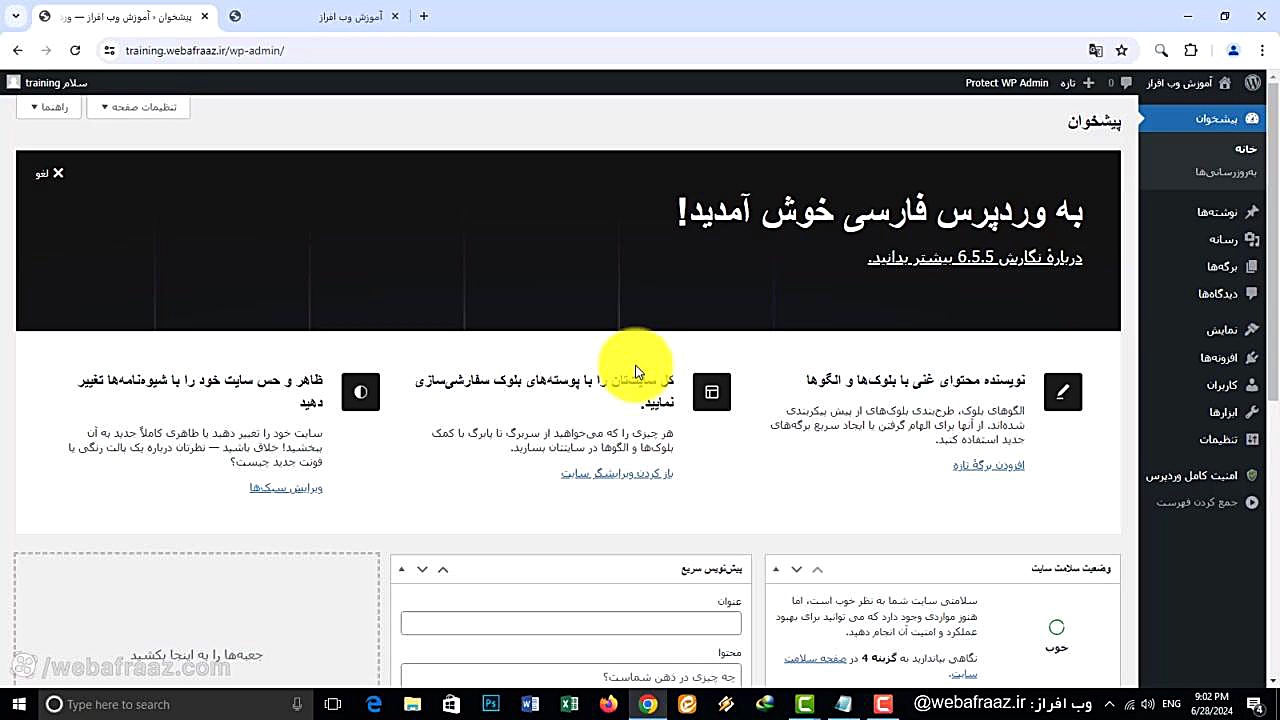Open Word from the taskbar

coord(530,704)
